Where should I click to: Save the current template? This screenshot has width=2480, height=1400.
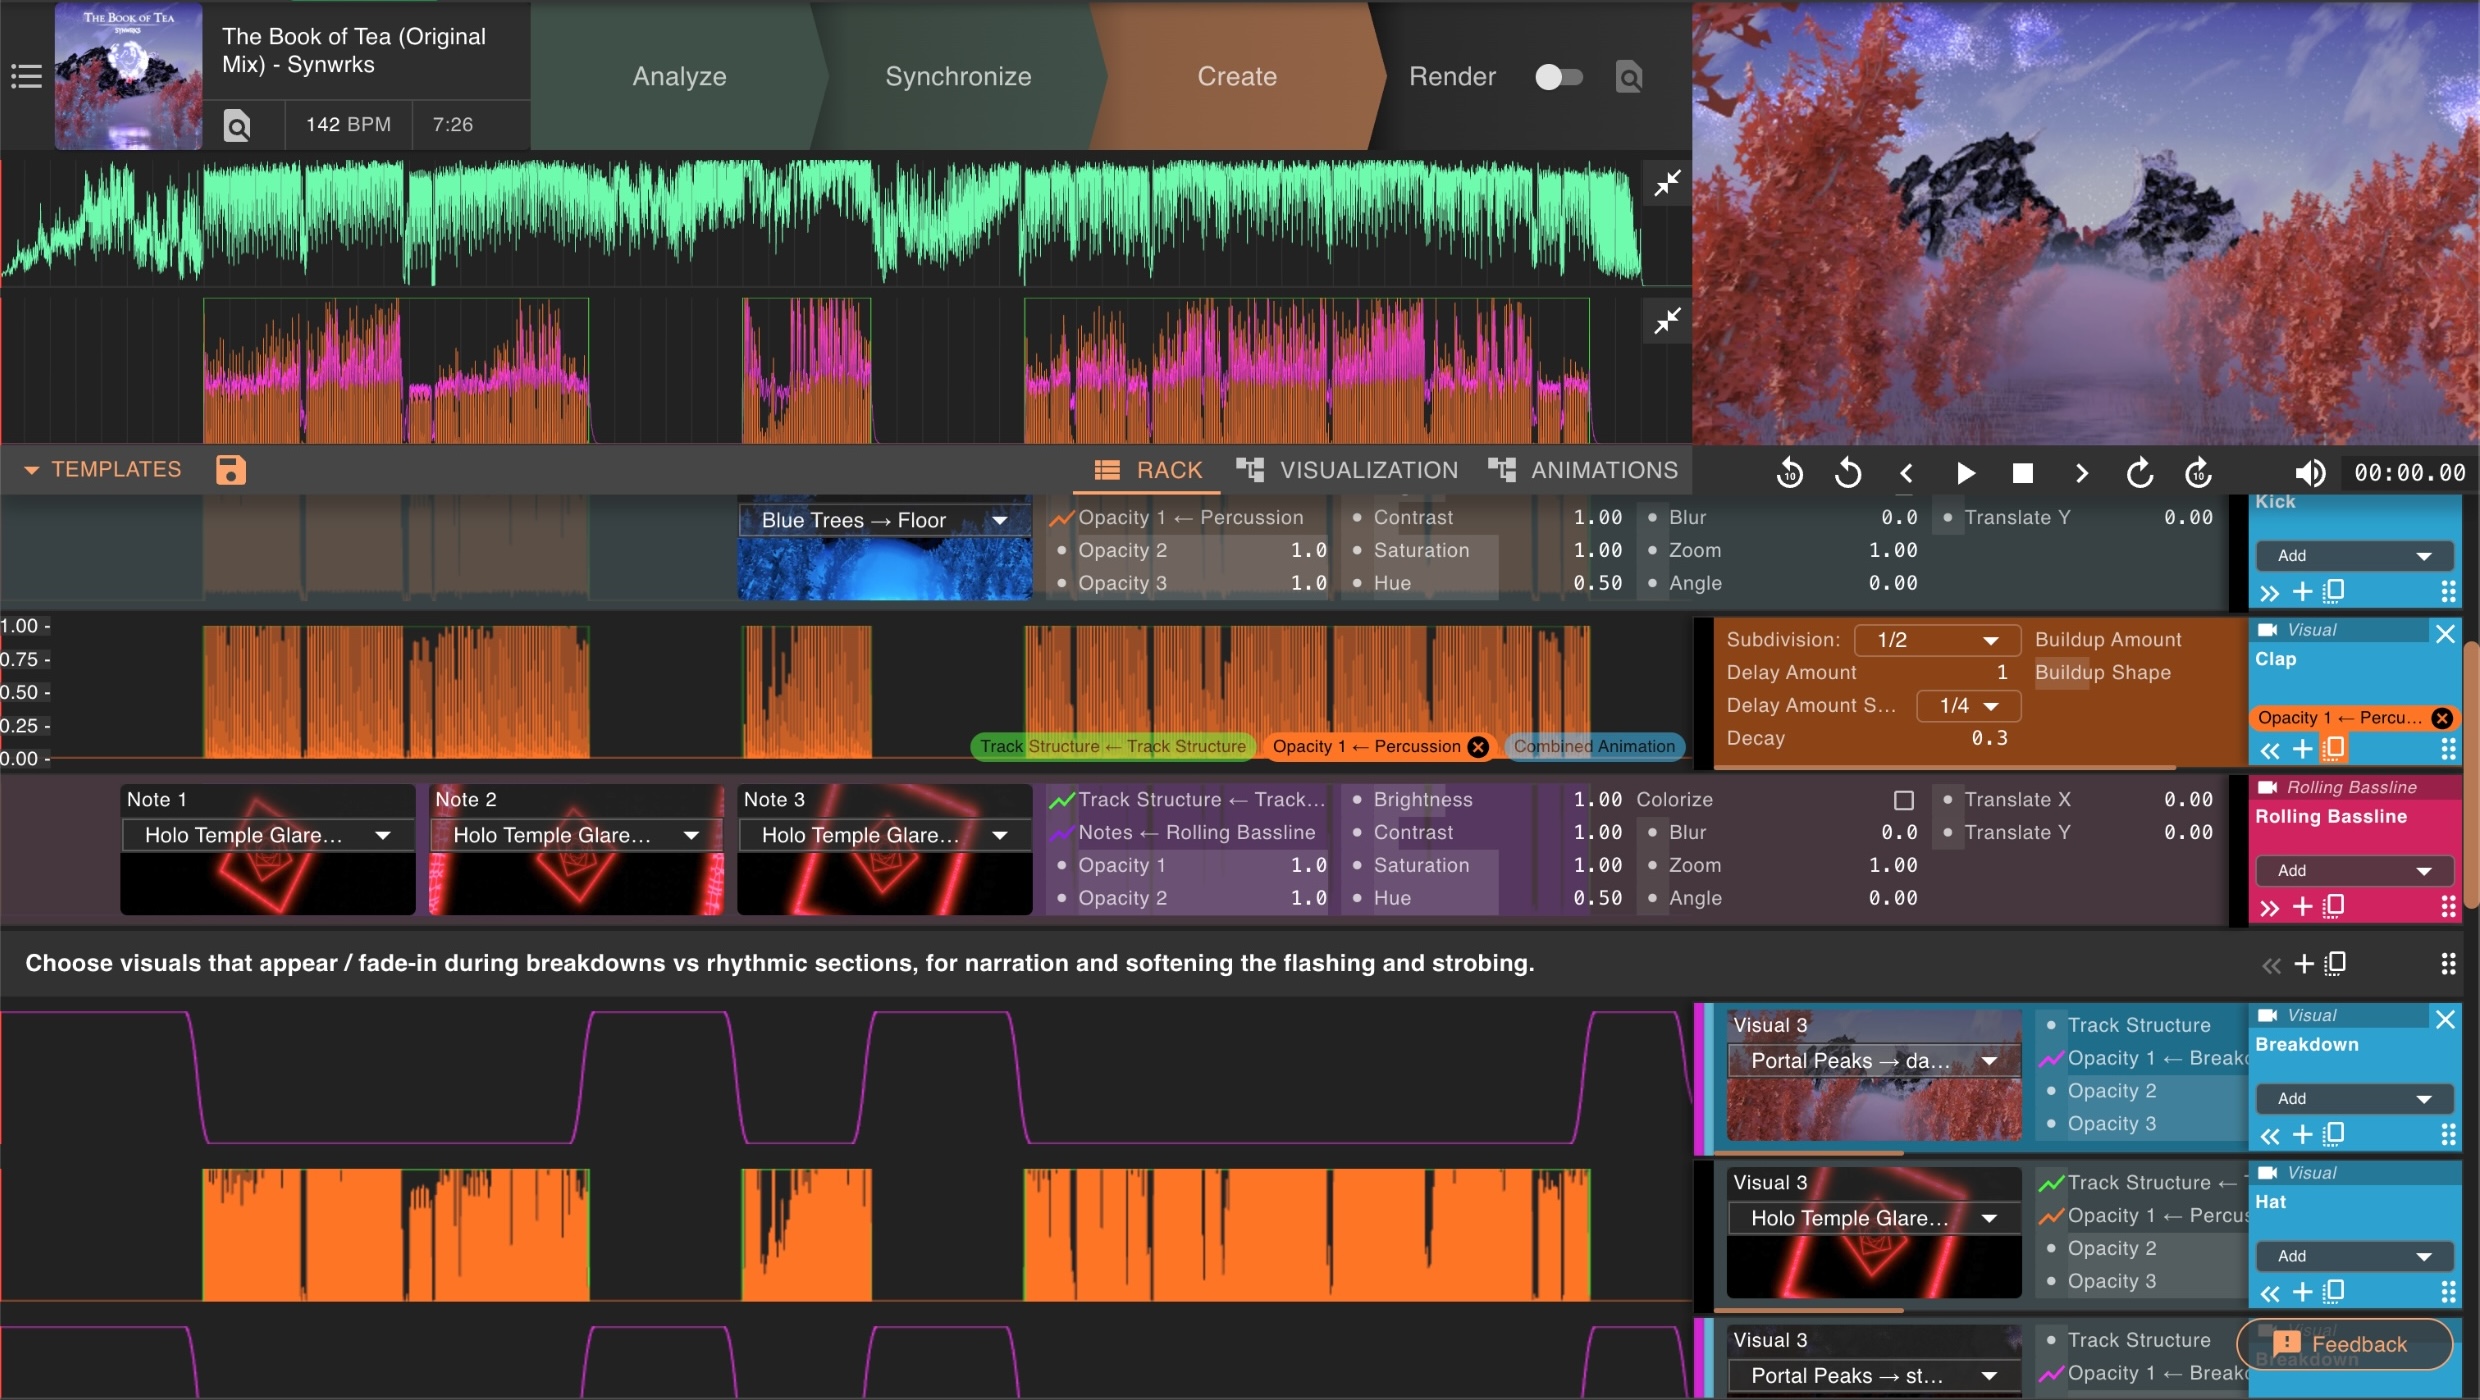230,469
